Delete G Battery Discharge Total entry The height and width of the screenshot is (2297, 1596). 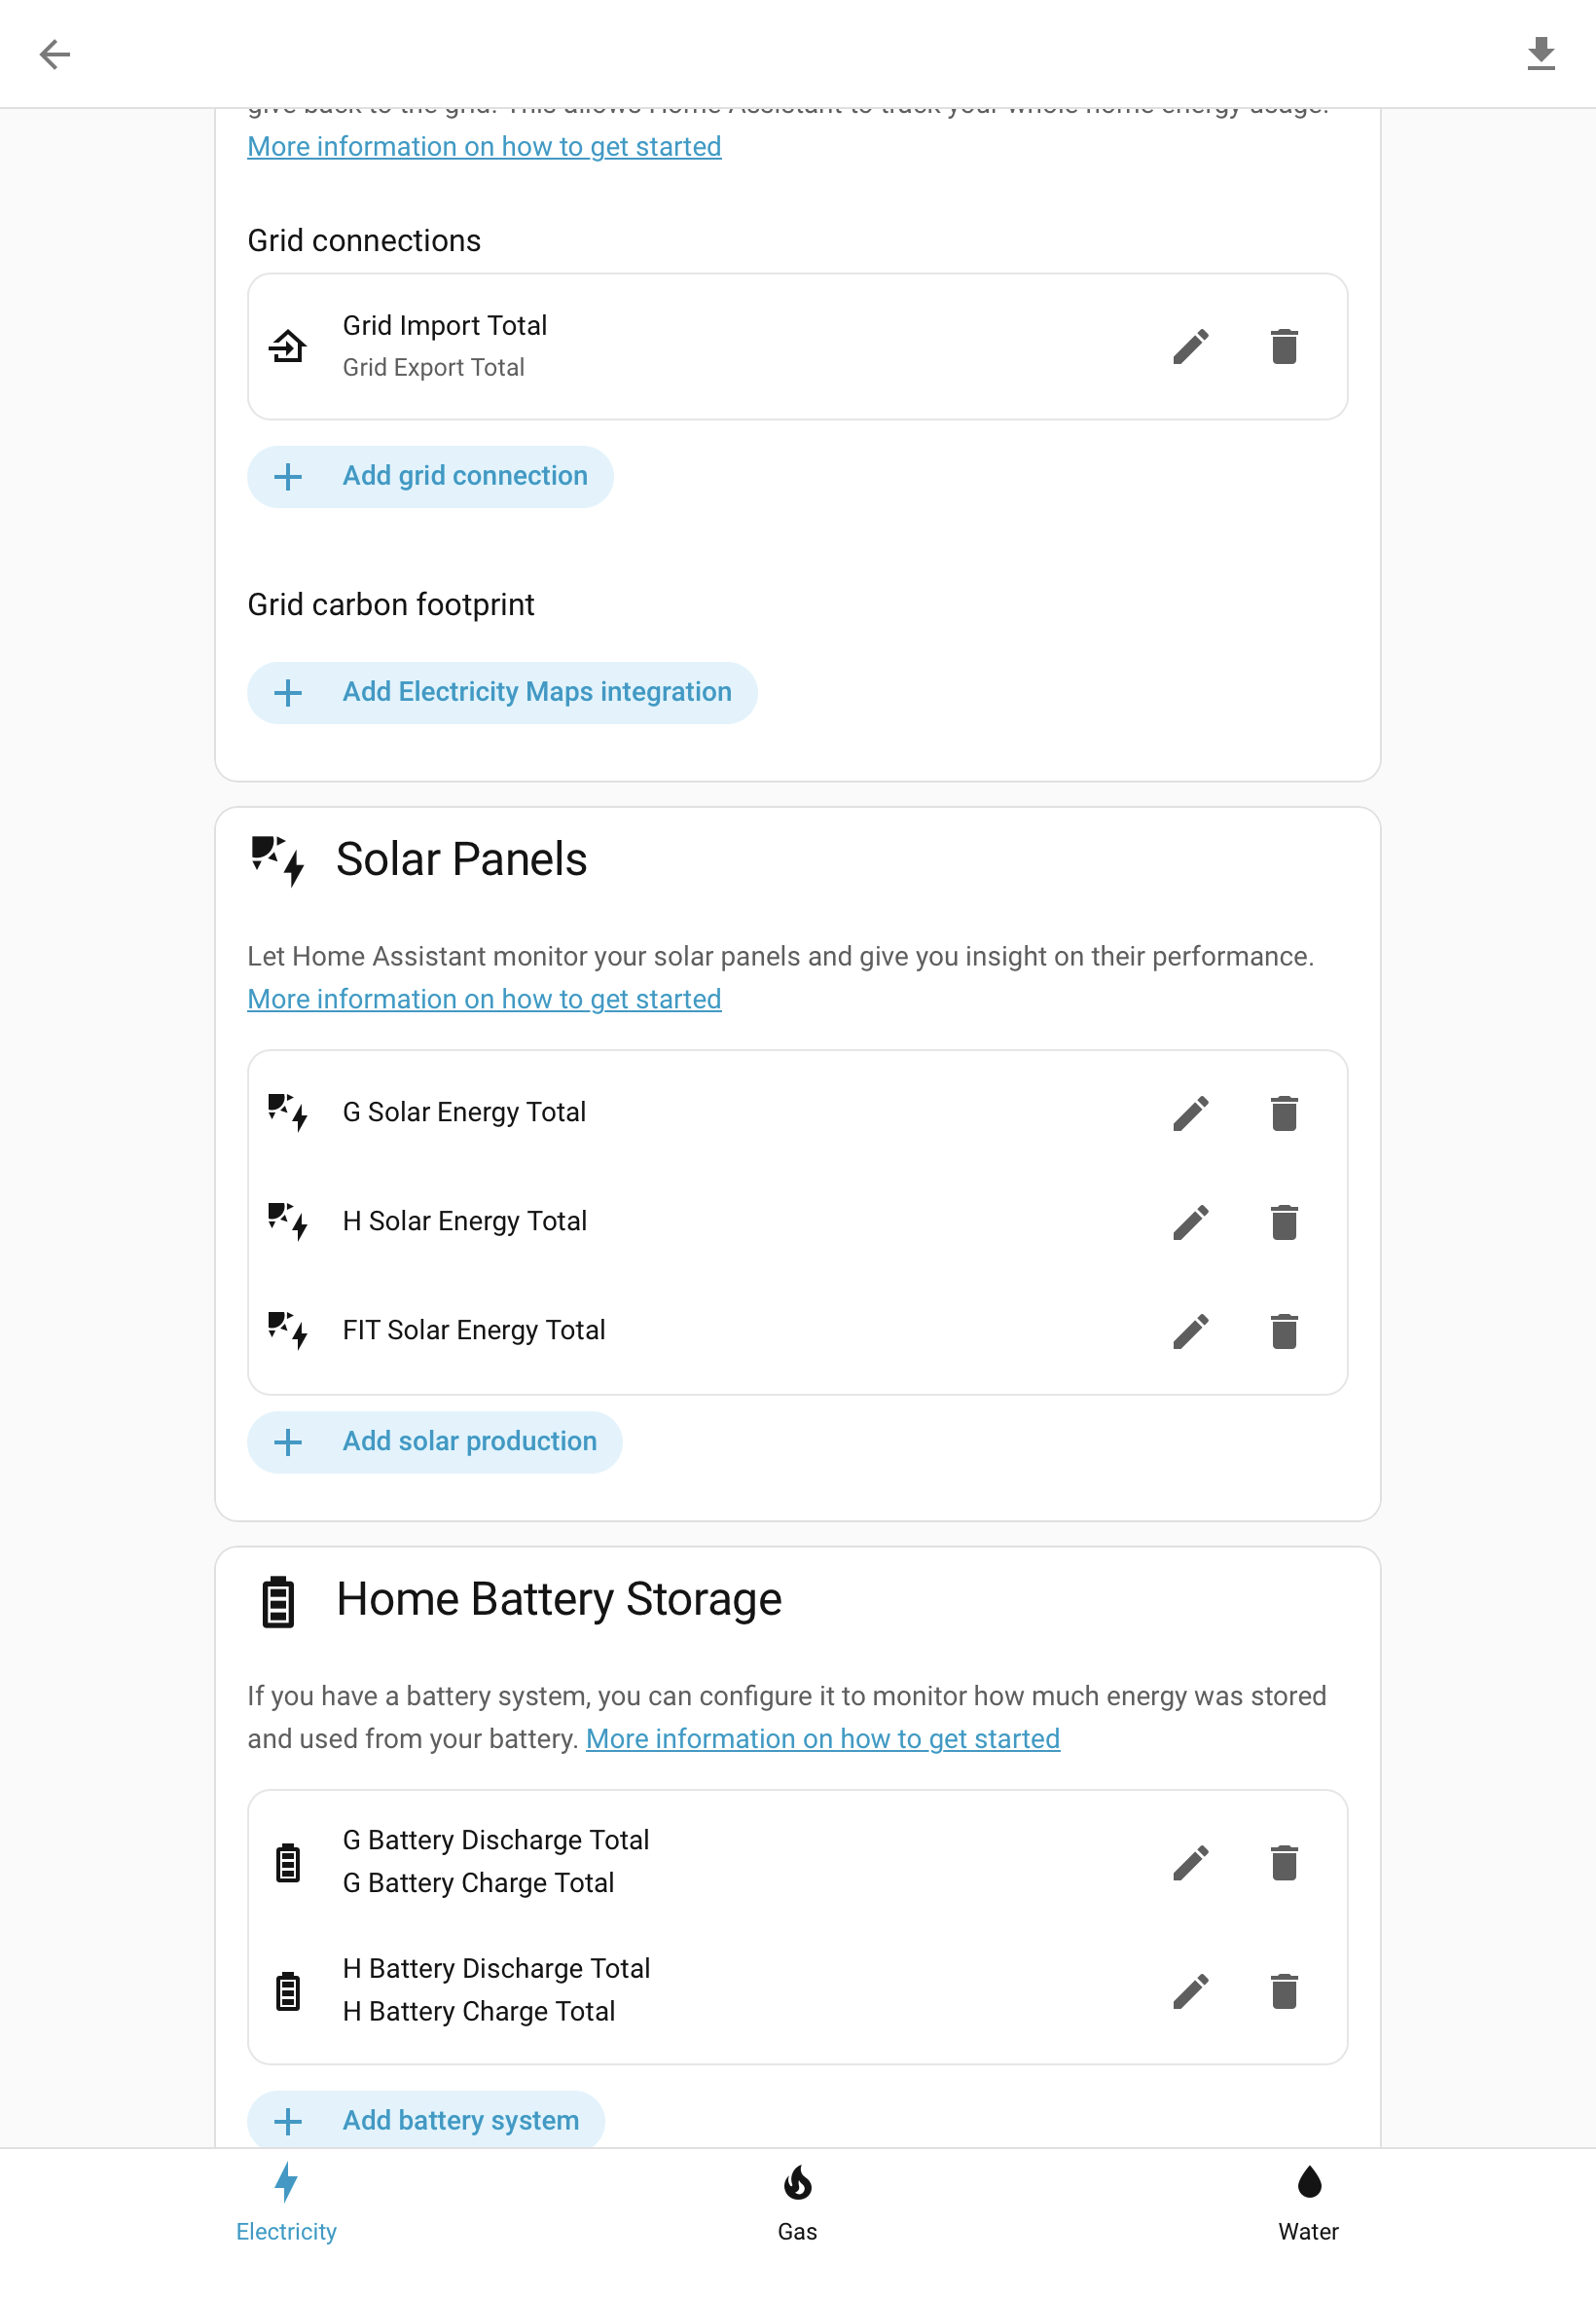click(x=1284, y=1863)
